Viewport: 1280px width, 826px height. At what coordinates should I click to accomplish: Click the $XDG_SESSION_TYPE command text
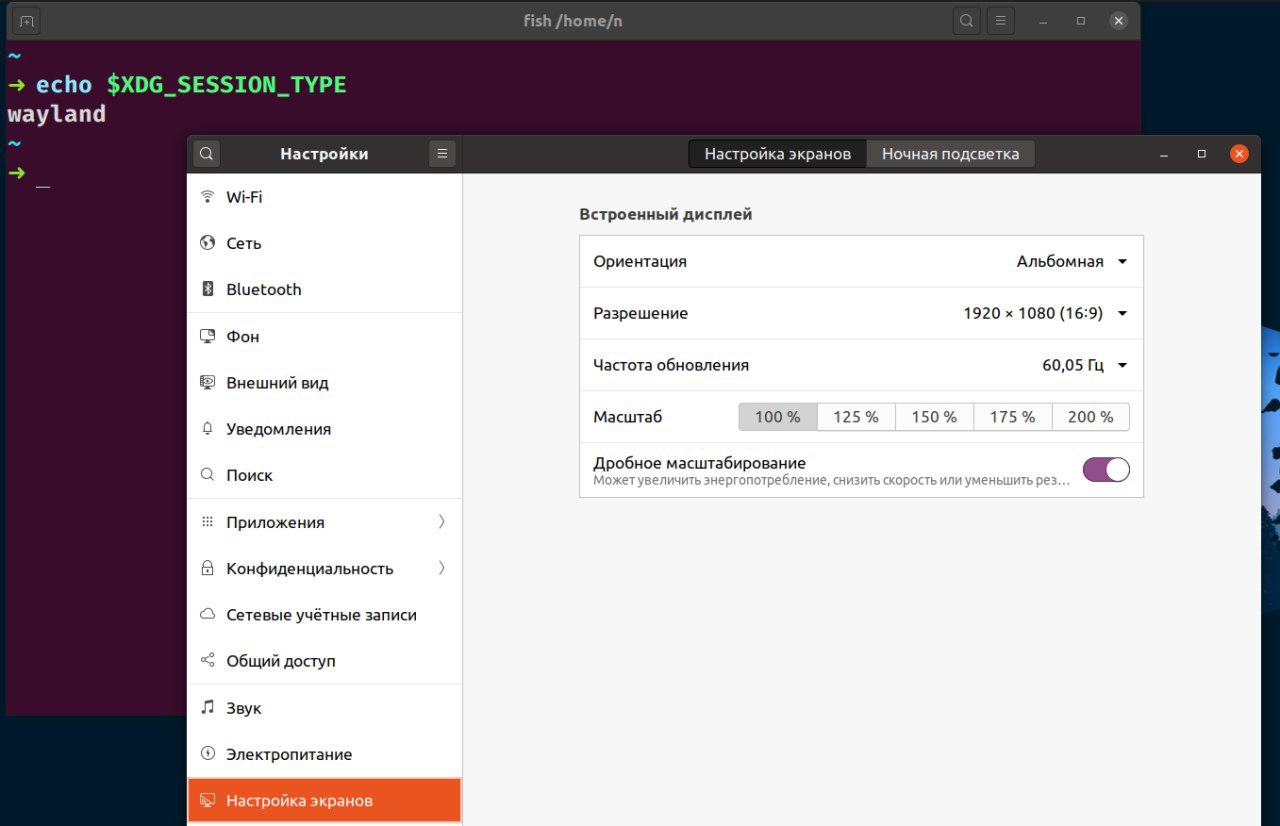(x=227, y=85)
